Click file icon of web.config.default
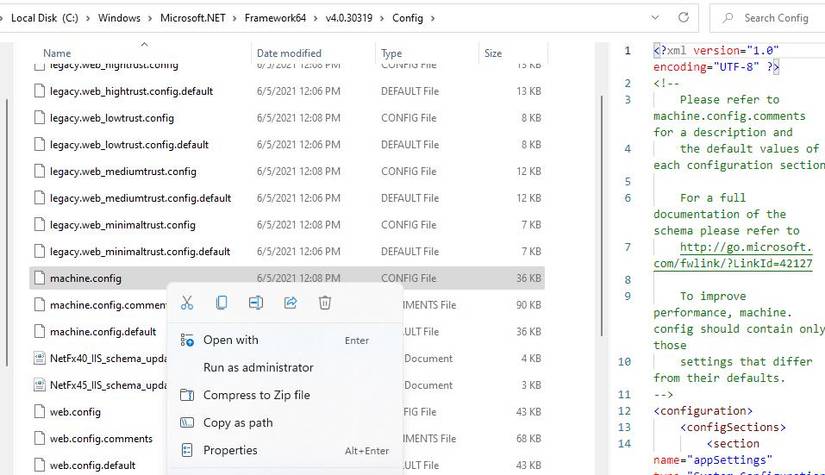Viewport: 825px width, 475px height. (x=39, y=465)
